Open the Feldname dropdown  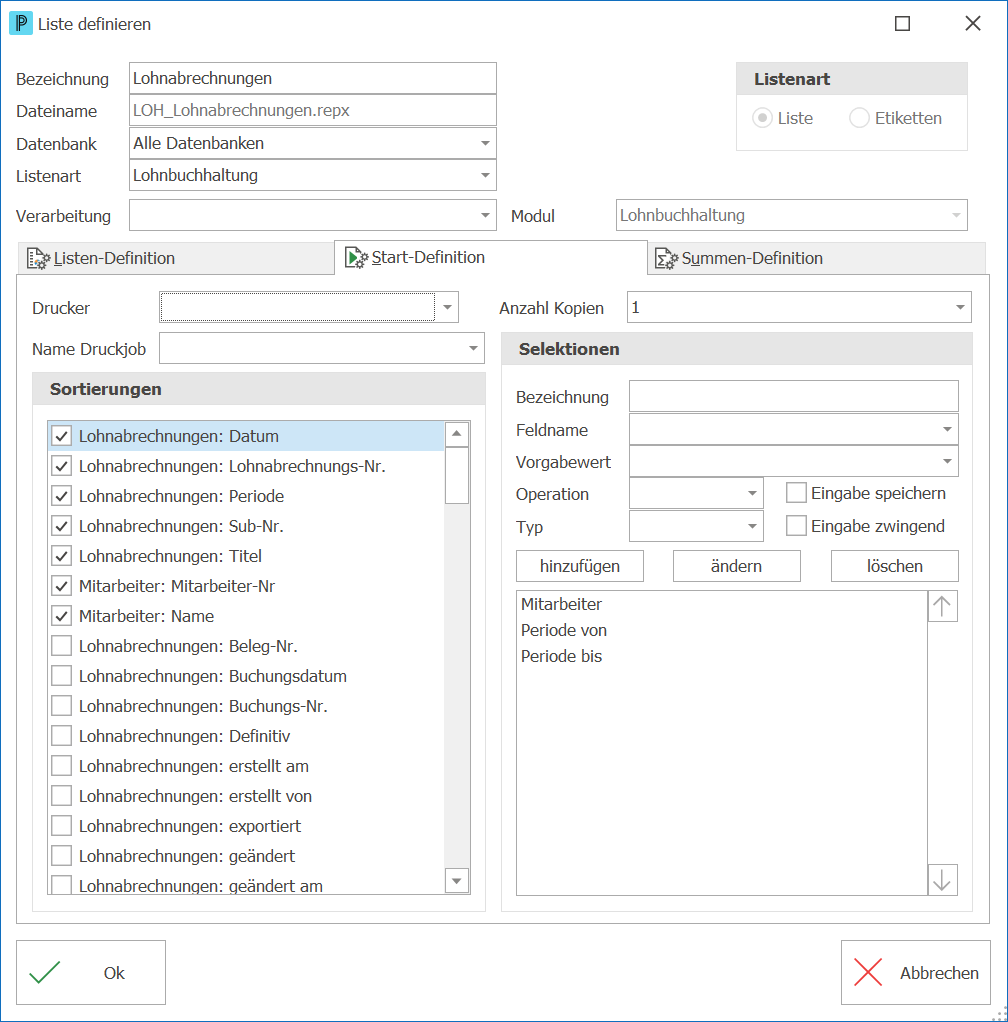[x=947, y=430]
